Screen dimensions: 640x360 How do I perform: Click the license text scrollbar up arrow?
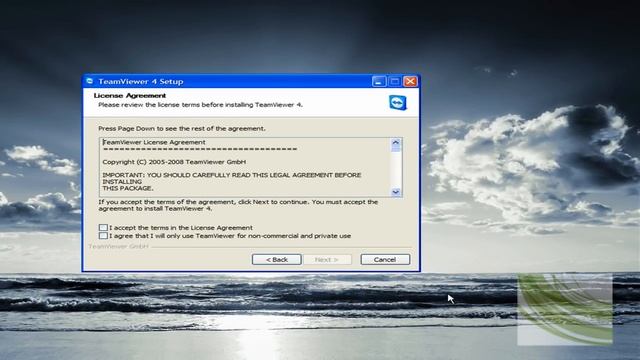[x=395, y=142]
